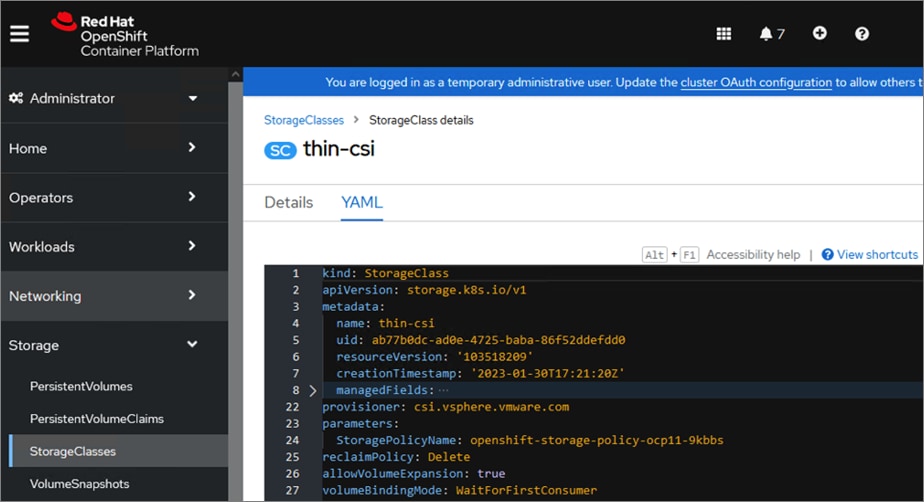This screenshot has width=924, height=502.
Task: Expand the Home navigation section
Action: click(x=114, y=148)
